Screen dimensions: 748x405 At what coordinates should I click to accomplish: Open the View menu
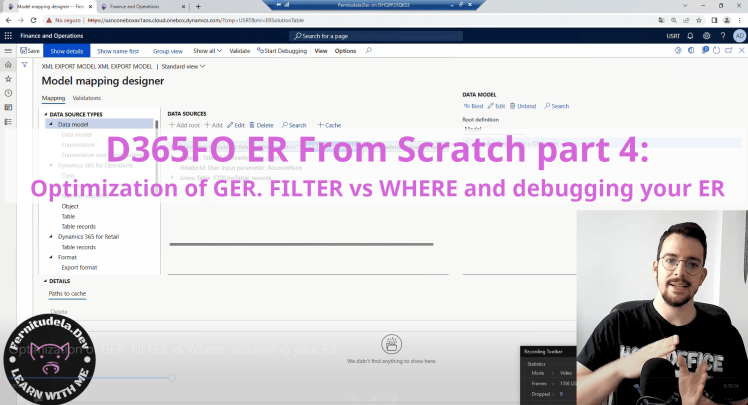tap(321, 51)
